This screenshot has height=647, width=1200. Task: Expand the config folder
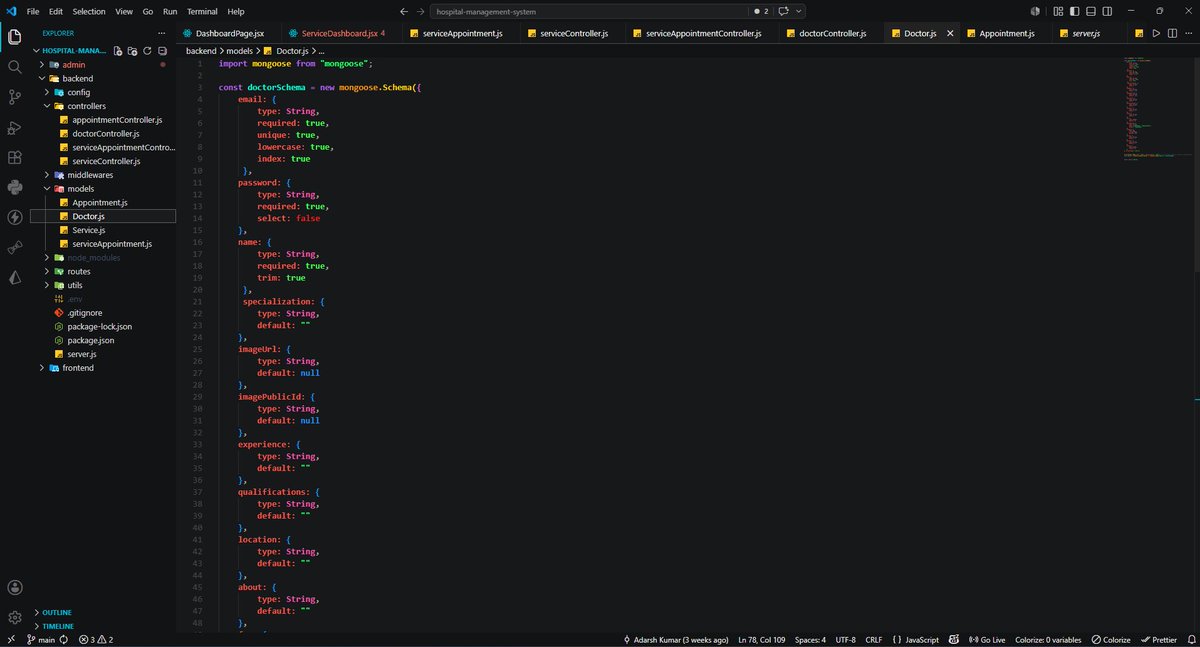coord(103,92)
